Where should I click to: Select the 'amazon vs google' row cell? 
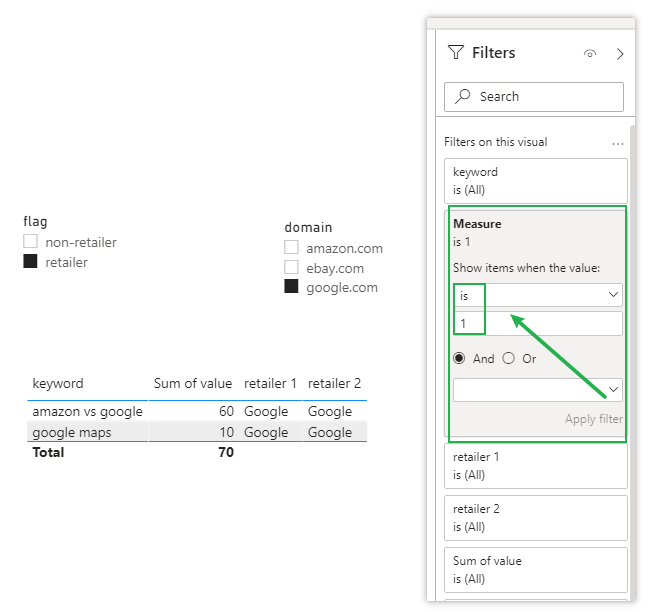point(88,411)
